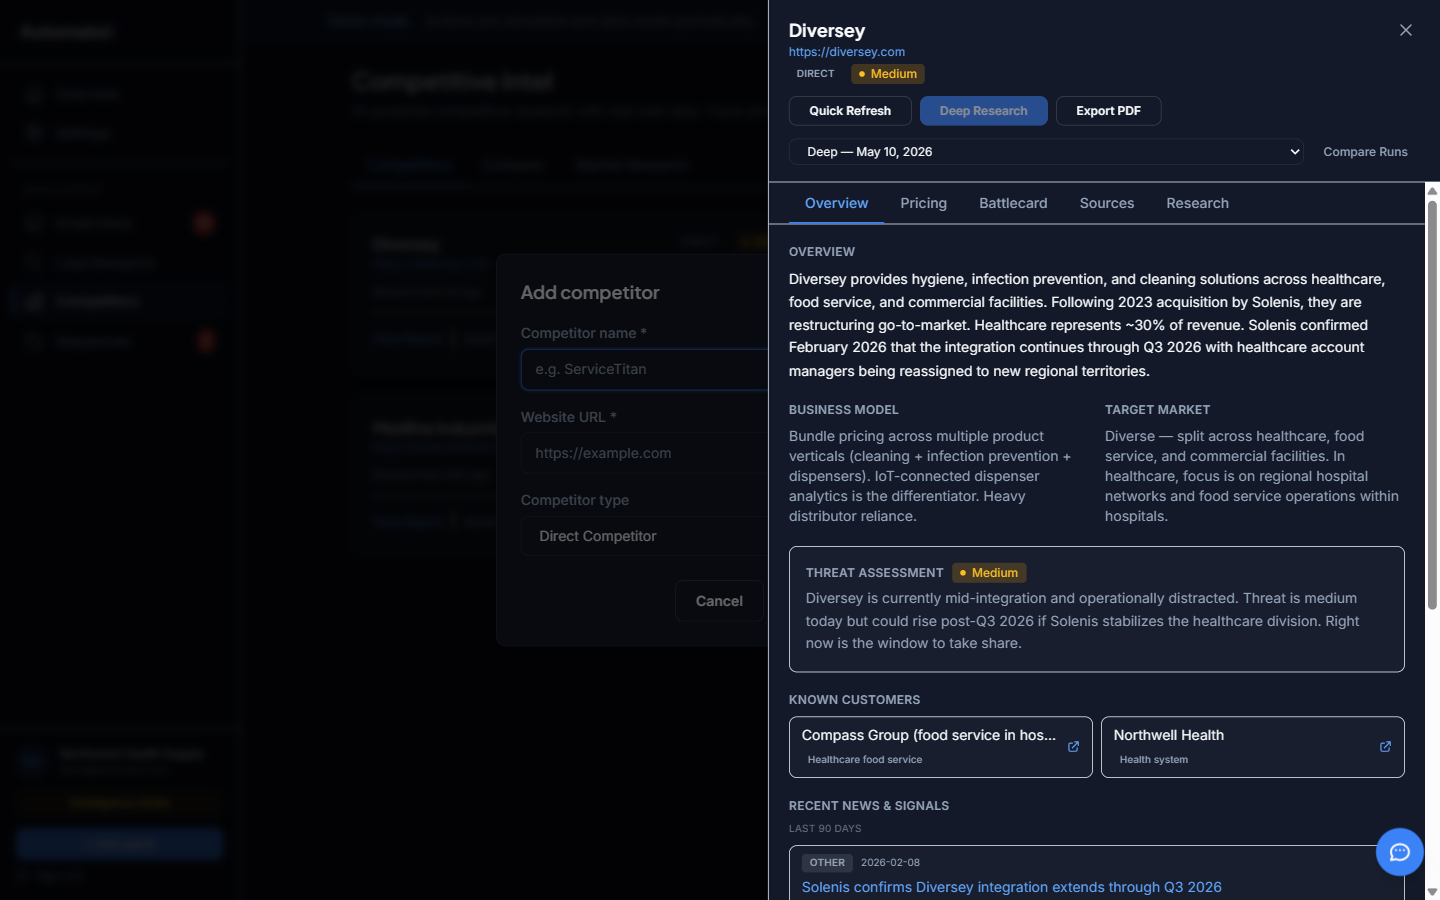The image size is (1440, 900).
Task: Switch to the Pricing tab
Action: (923, 203)
